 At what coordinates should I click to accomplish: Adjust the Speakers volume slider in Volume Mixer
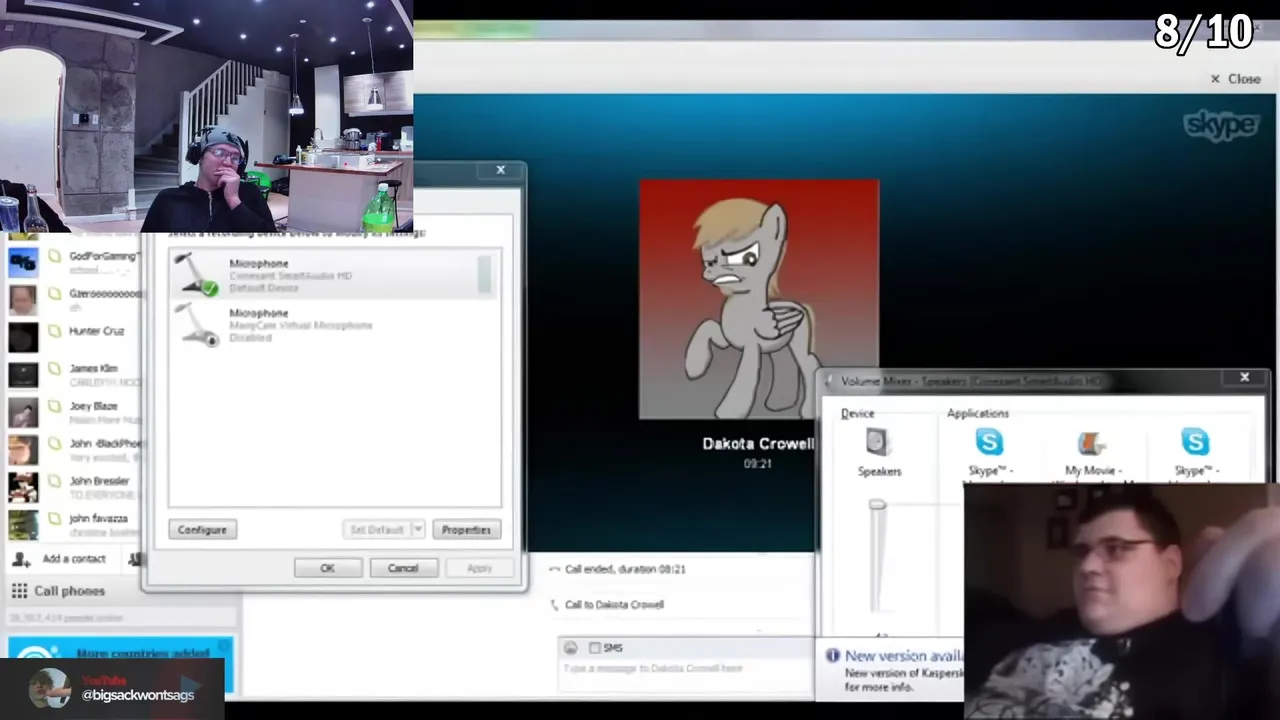(x=877, y=505)
